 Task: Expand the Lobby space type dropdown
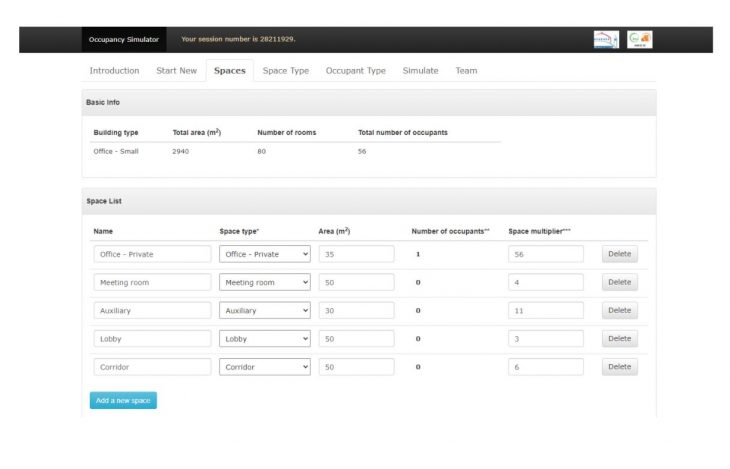pyautogui.click(x=265, y=339)
